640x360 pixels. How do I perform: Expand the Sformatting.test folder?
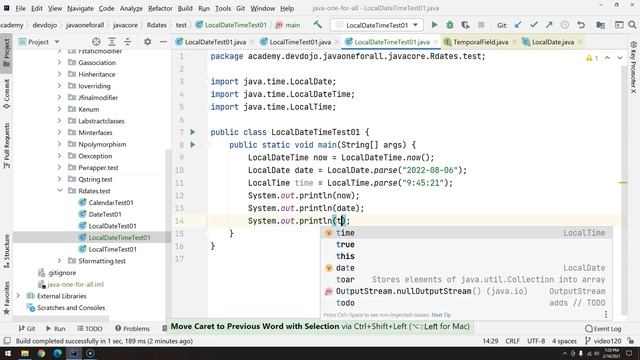click(60, 261)
